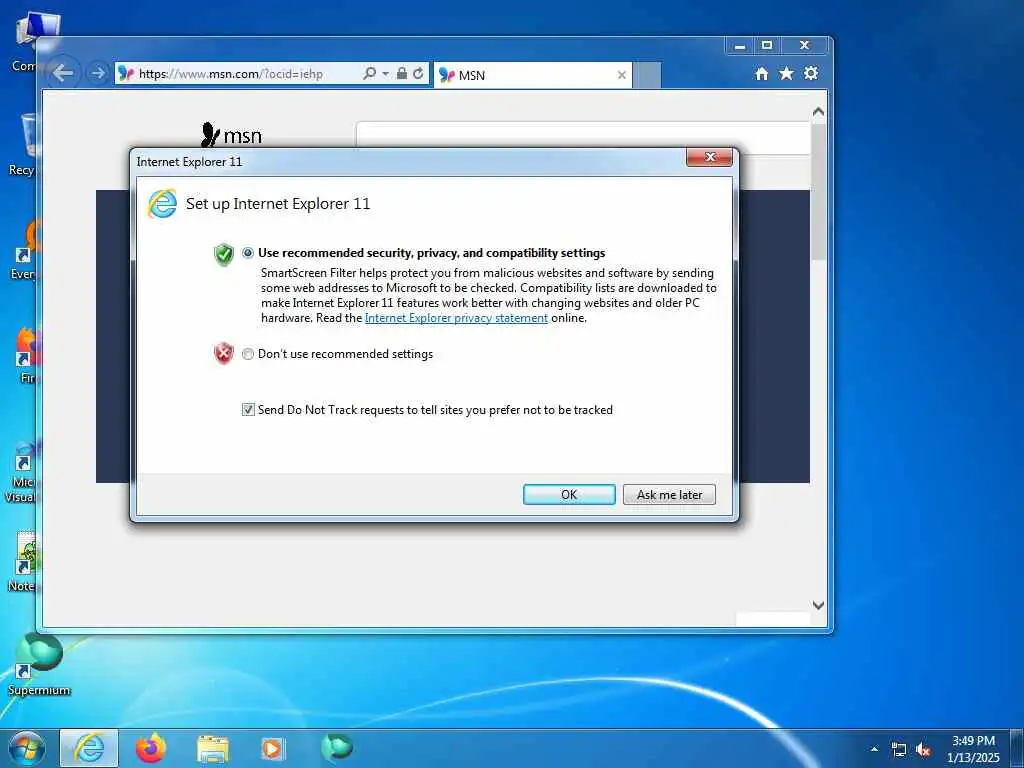Open File Explorer from taskbar

tap(213, 749)
